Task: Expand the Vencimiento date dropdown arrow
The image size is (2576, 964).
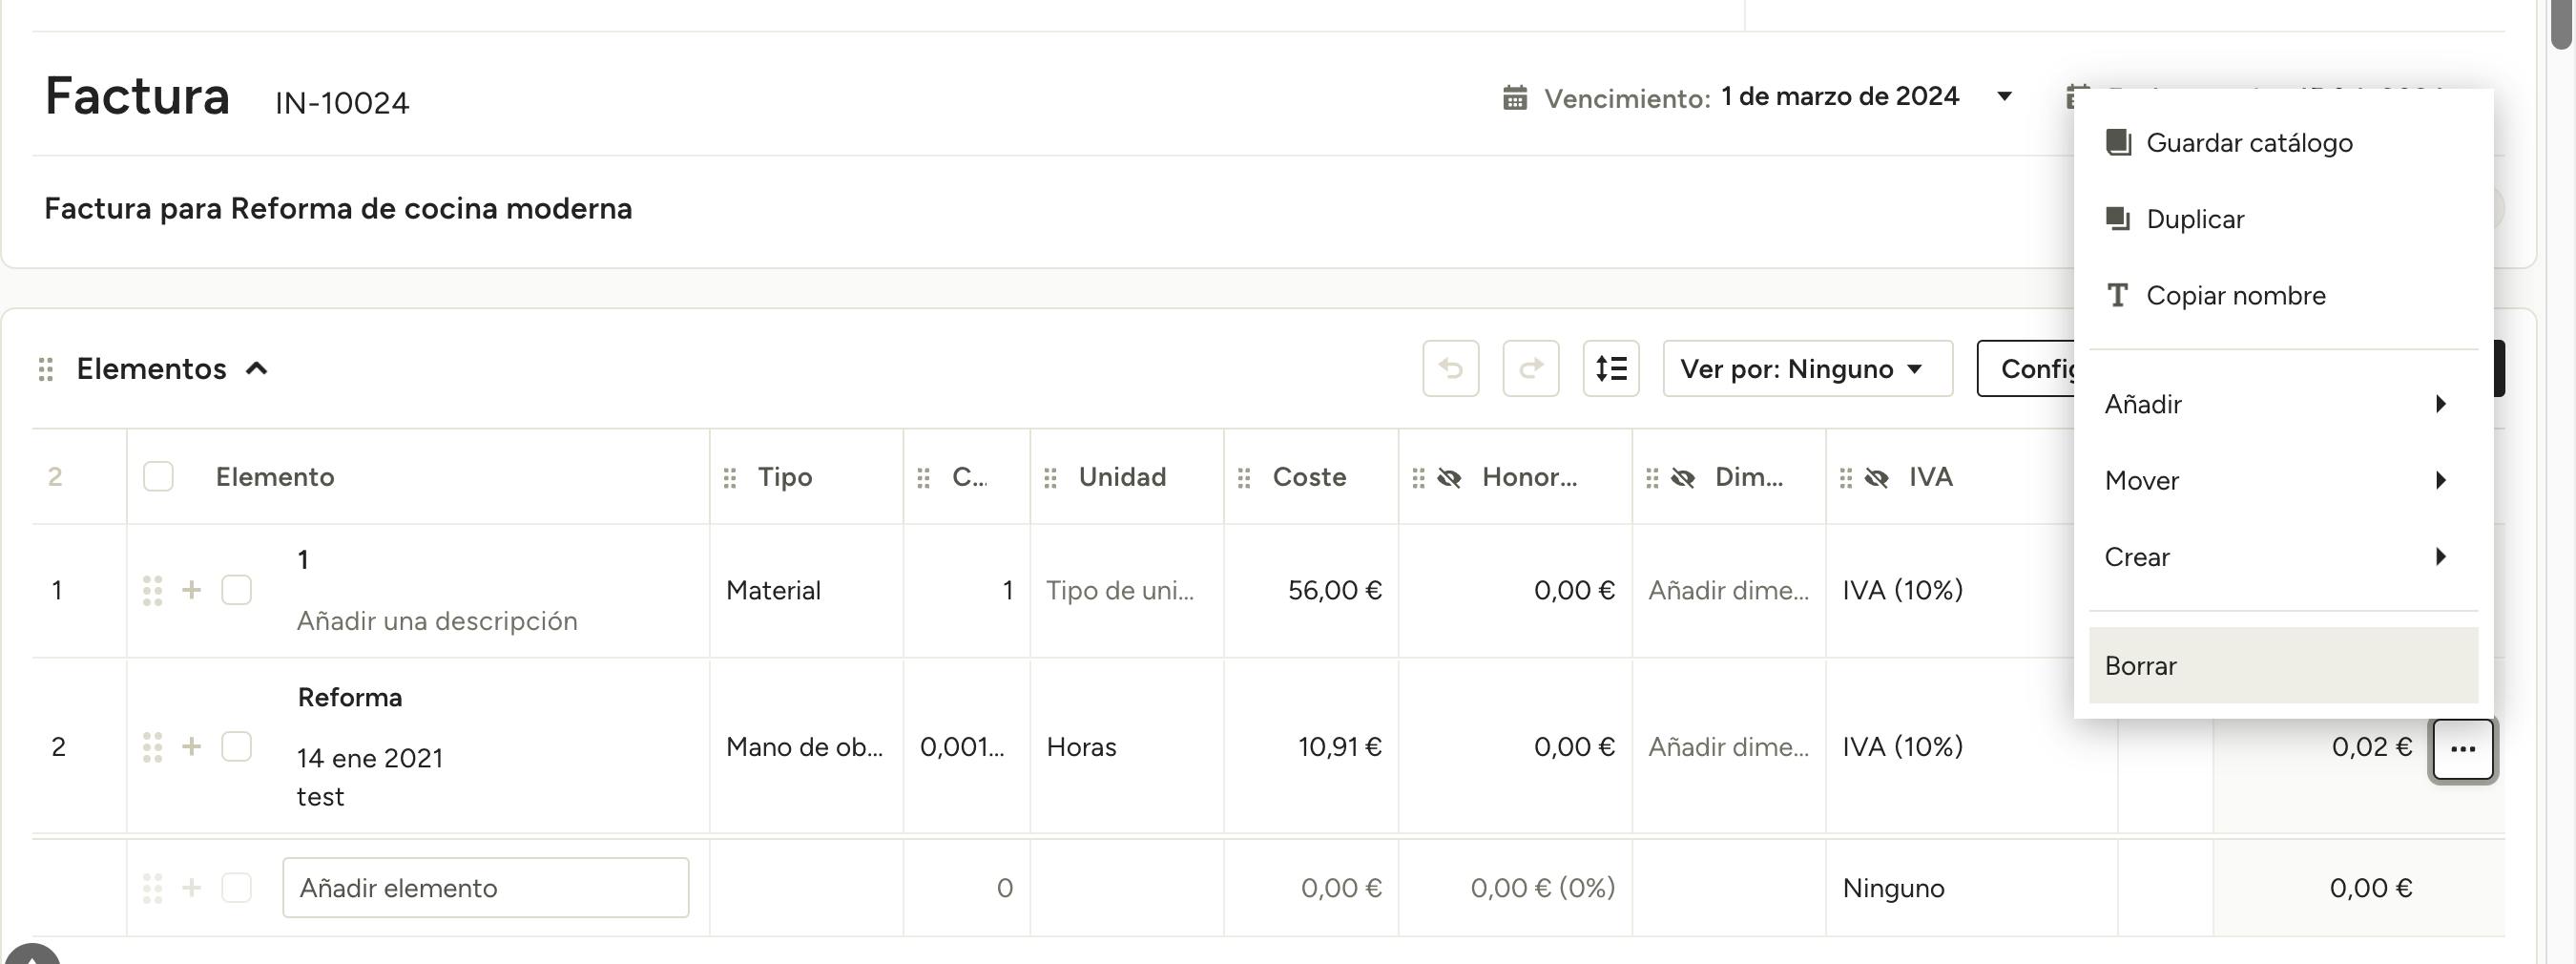Action: [2004, 97]
